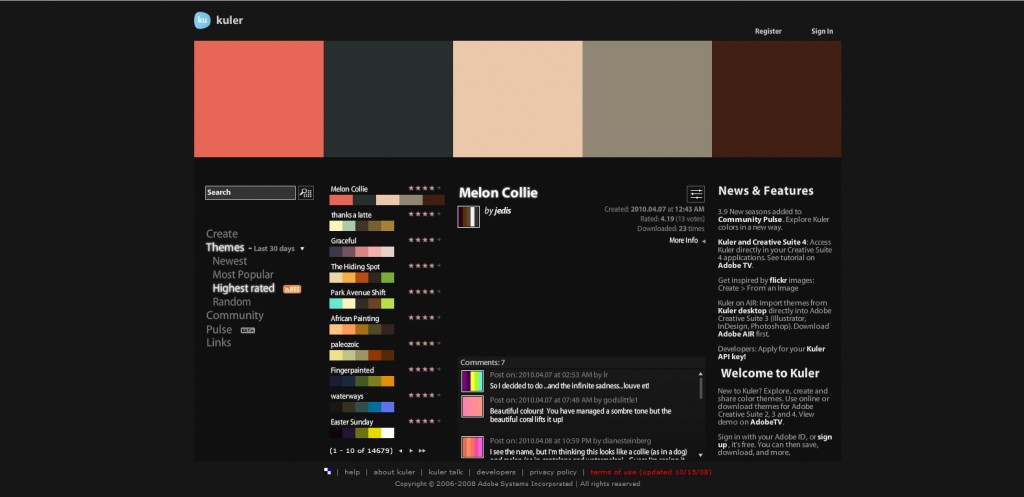This screenshot has width=1024, height=497.
Task: Open the Community menu item
Action: 235,316
